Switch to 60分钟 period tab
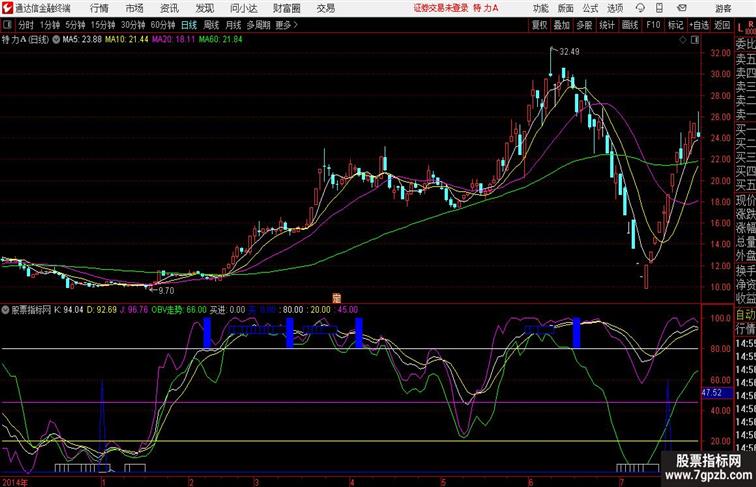The image size is (756, 487). [x=162, y=25]
